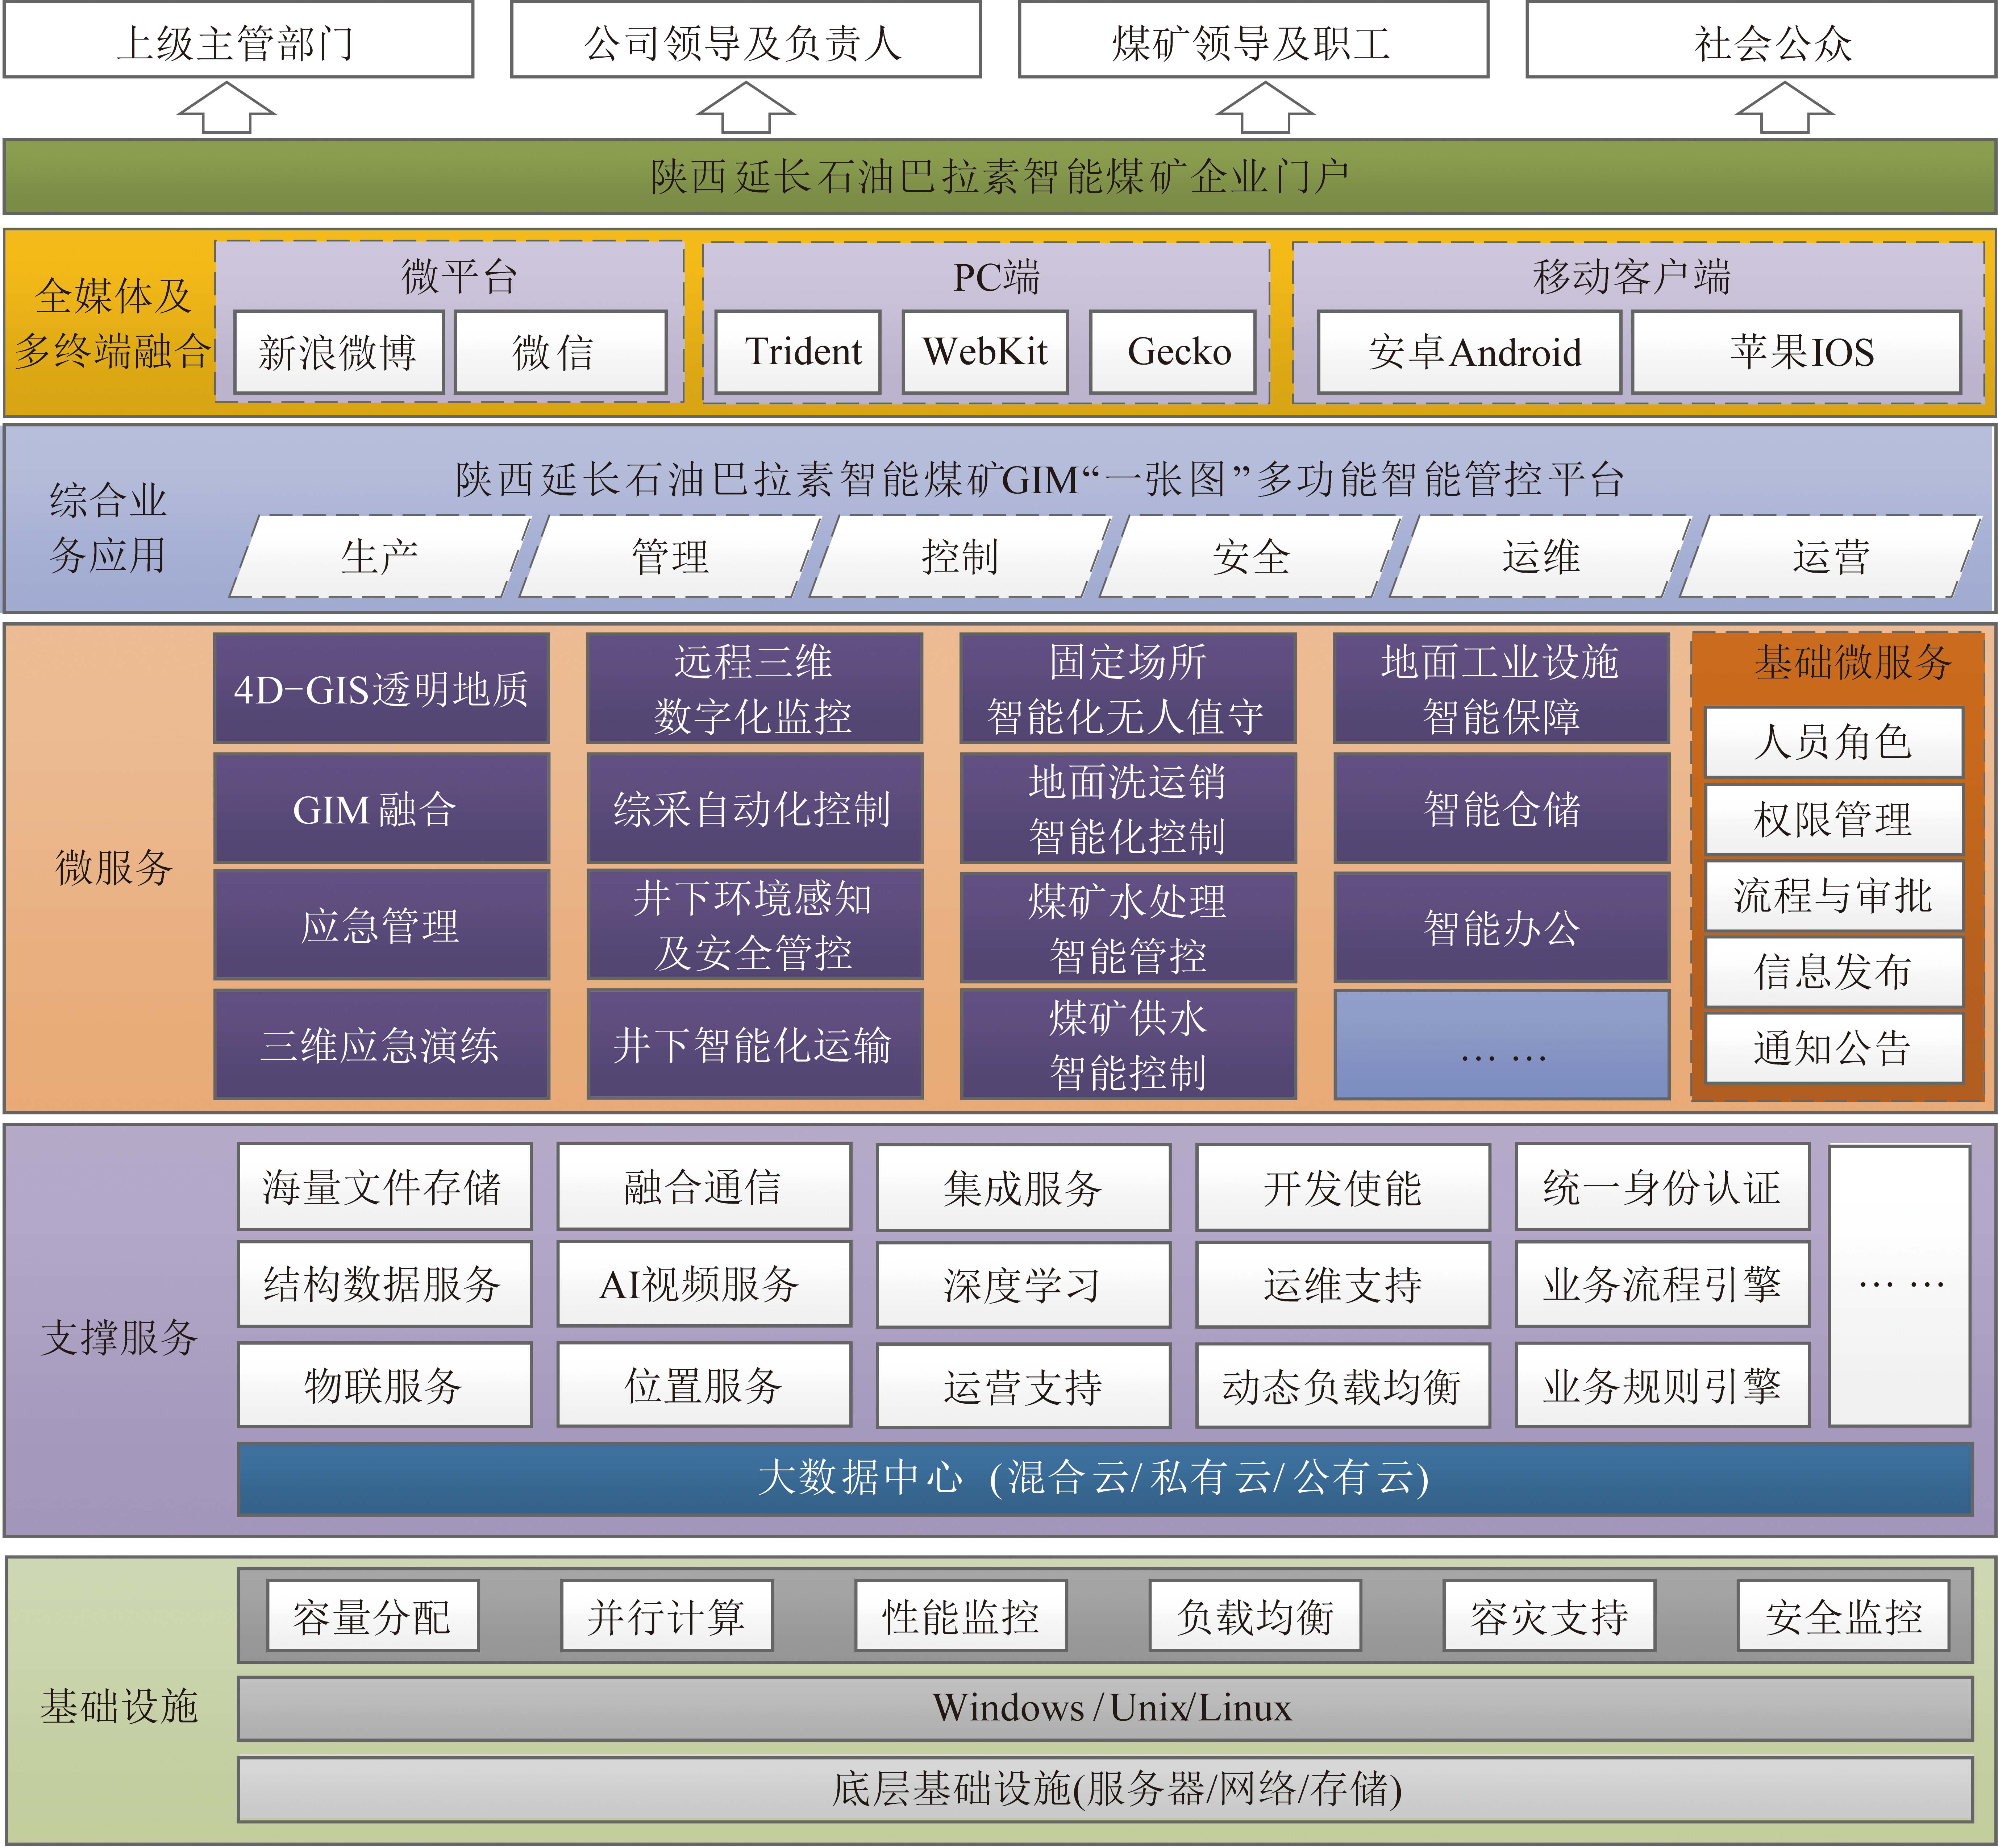Click the 海量文件存储 box

pyautogui.click(x=385, y=1187)
